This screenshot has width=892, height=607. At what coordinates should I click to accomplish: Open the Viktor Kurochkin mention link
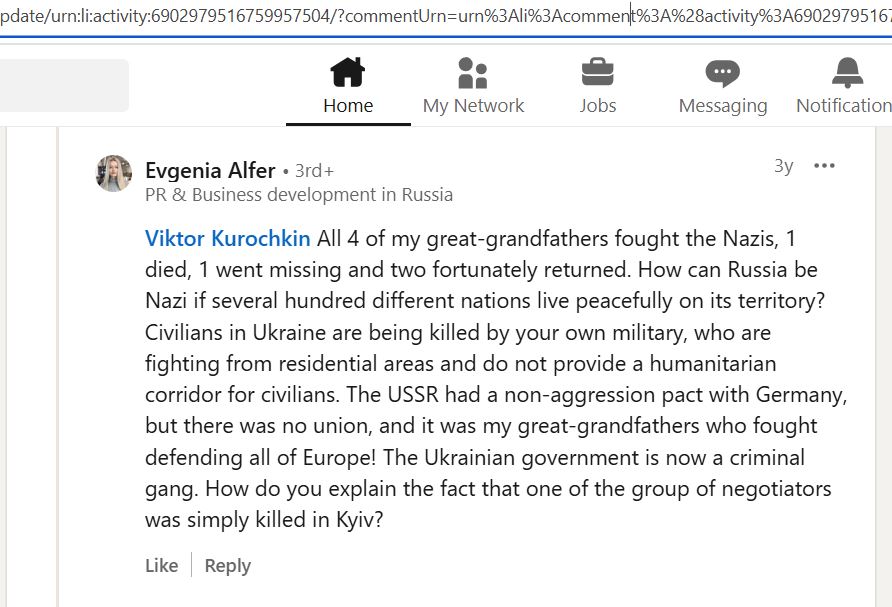228,238
